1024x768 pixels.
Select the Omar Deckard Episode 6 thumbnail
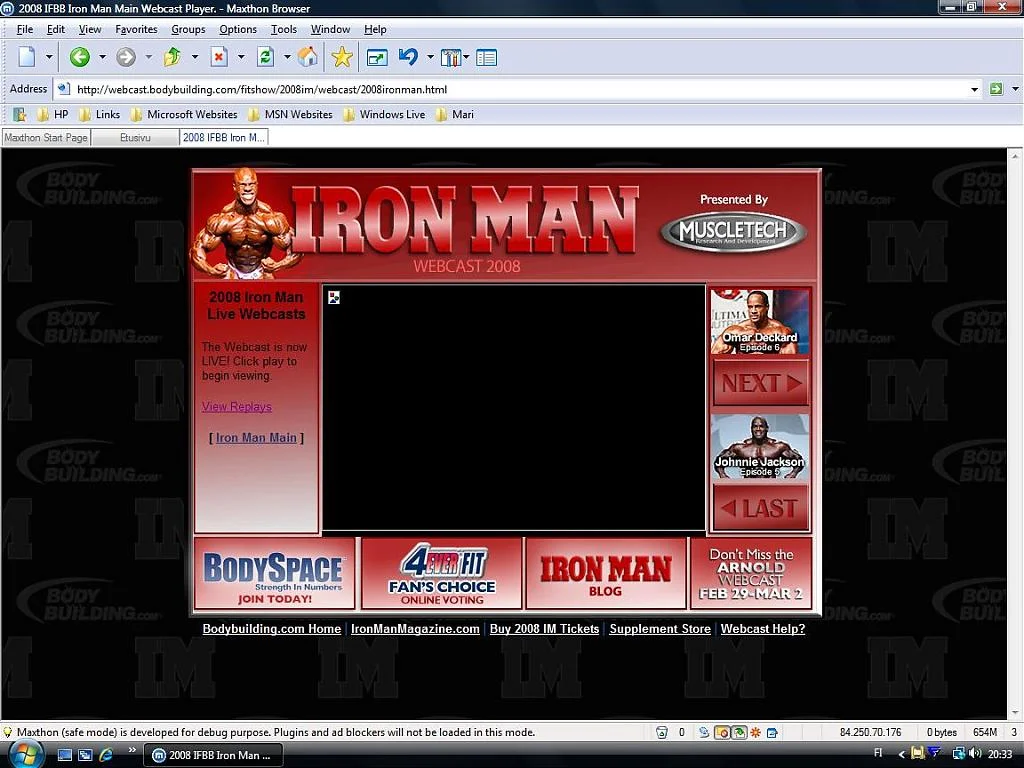(760, 322)
